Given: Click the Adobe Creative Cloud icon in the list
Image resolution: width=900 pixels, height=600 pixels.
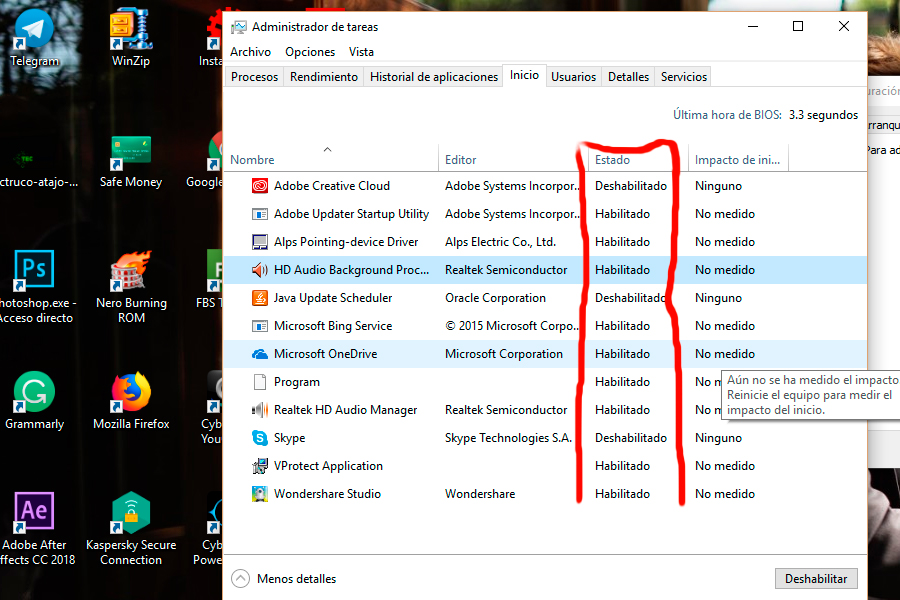Looking at the screenshot, I should 260,185.
